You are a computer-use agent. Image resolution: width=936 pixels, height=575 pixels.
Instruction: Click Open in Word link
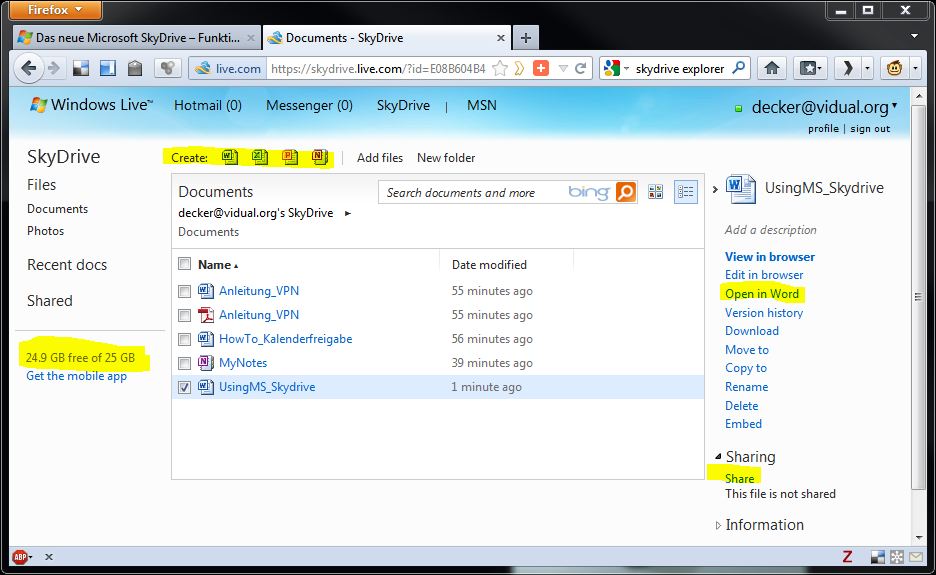pyautogui.click(x=762, y=294)
